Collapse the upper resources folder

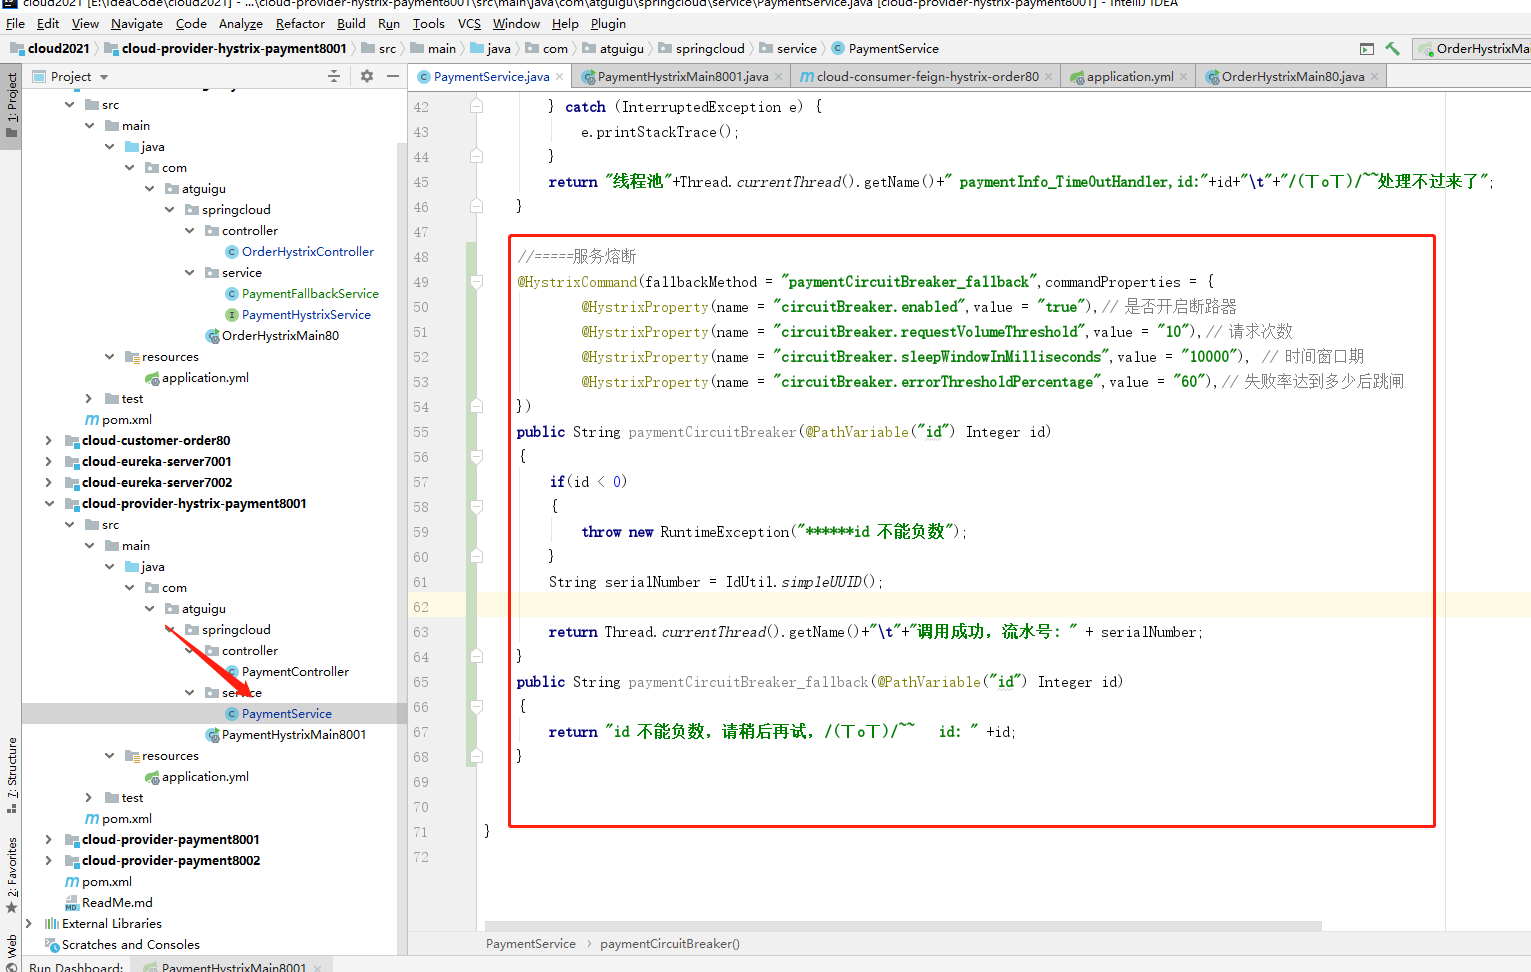[x=109, y=357]
